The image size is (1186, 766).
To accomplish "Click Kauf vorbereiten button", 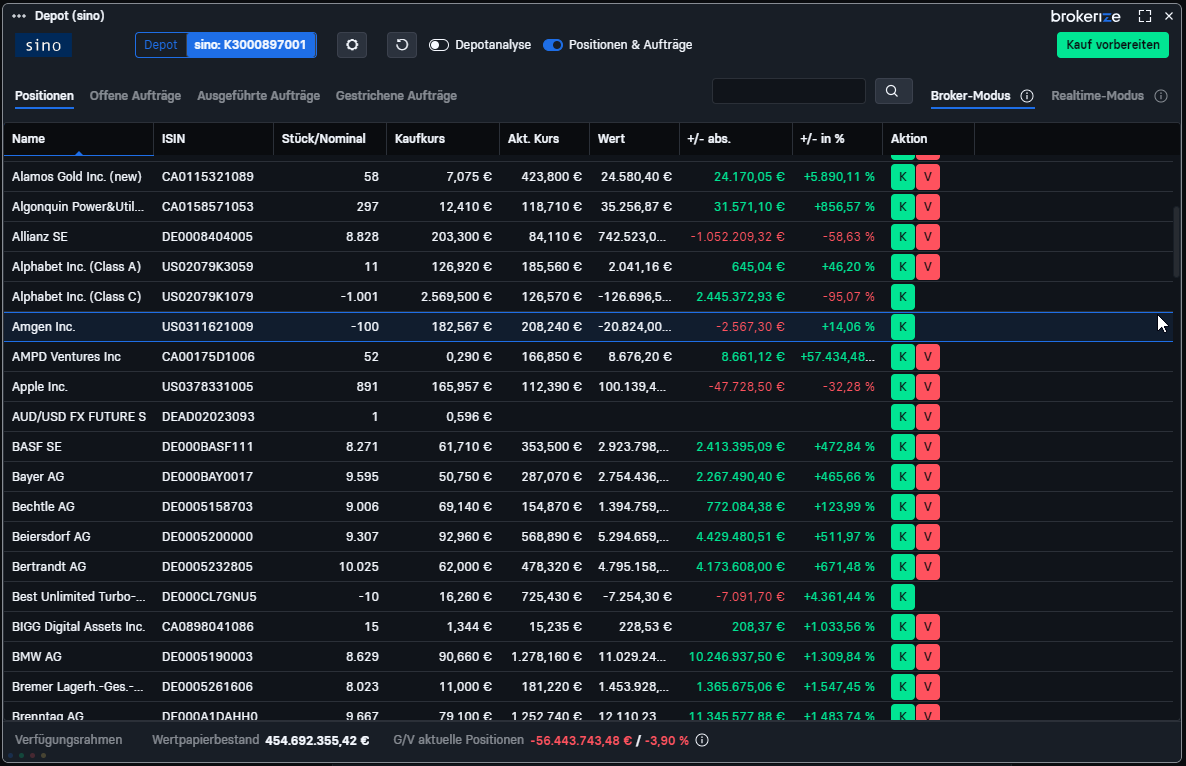I will 1113,45.
